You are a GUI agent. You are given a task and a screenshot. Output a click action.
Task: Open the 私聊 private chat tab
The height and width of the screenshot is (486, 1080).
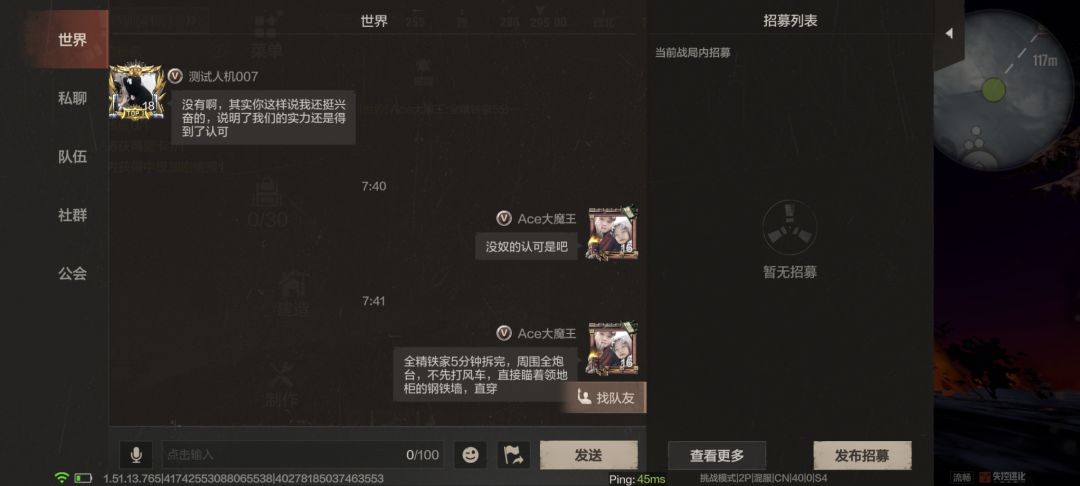tap(72, 98)
